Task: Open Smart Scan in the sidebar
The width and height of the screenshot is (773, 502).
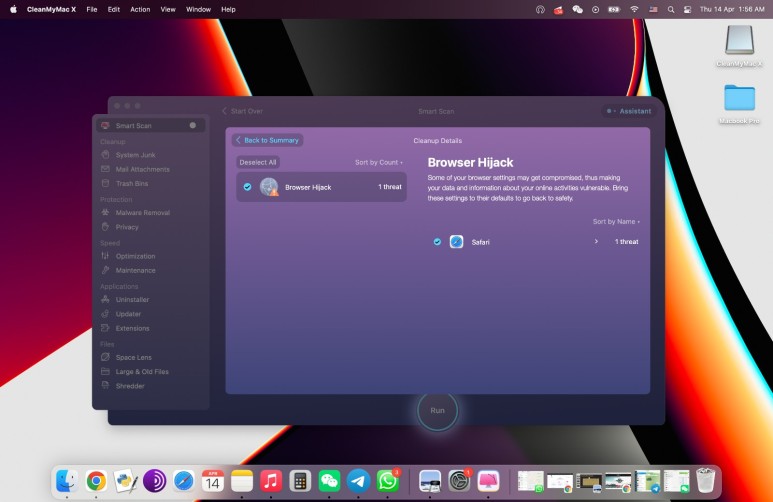Action: click(150, 126)
